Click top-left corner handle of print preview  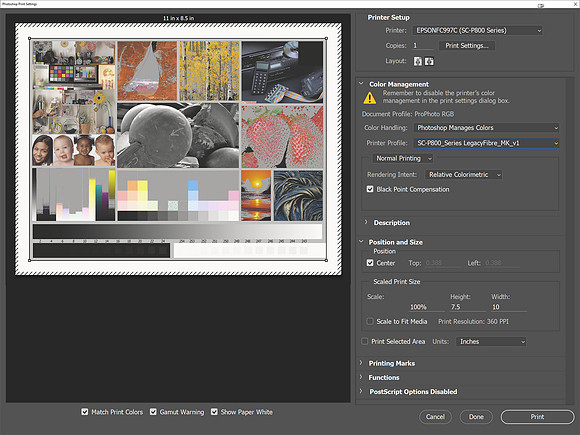30,38
